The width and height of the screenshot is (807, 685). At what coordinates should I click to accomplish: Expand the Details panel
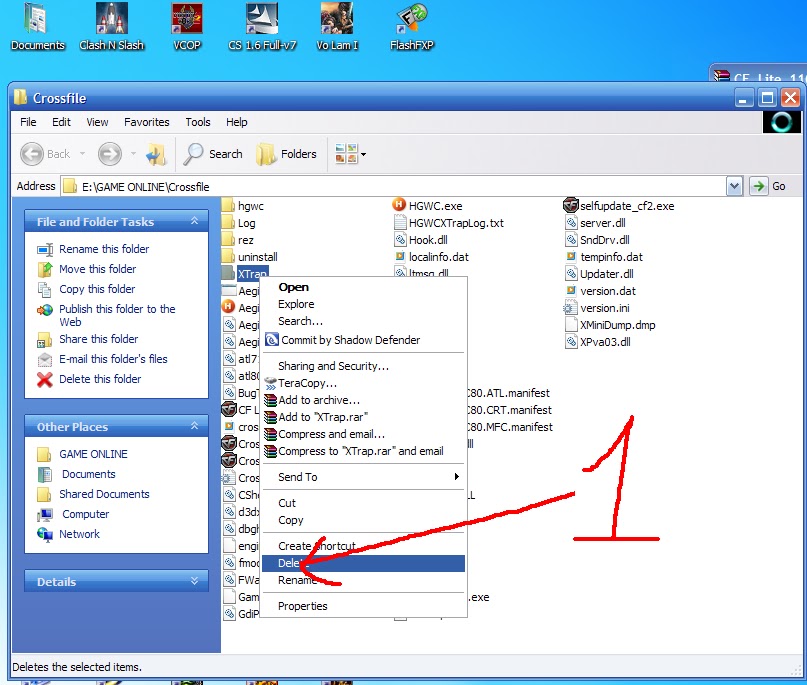[x=195, y=581]
